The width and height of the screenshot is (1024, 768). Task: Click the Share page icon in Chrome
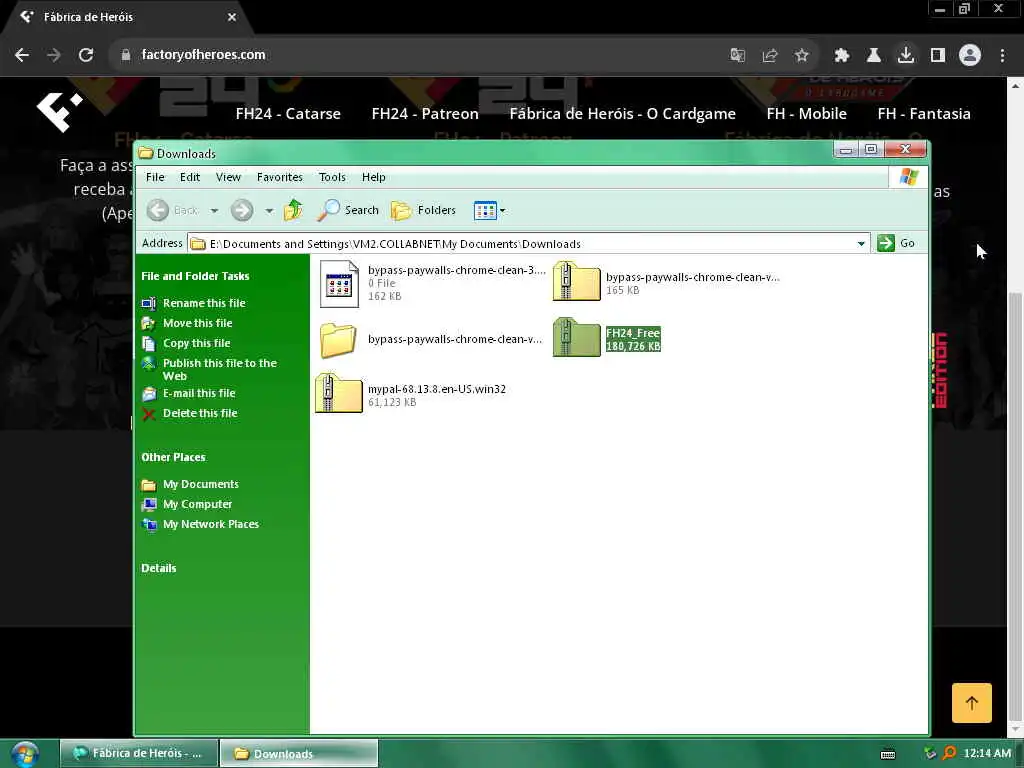[770, 56]
